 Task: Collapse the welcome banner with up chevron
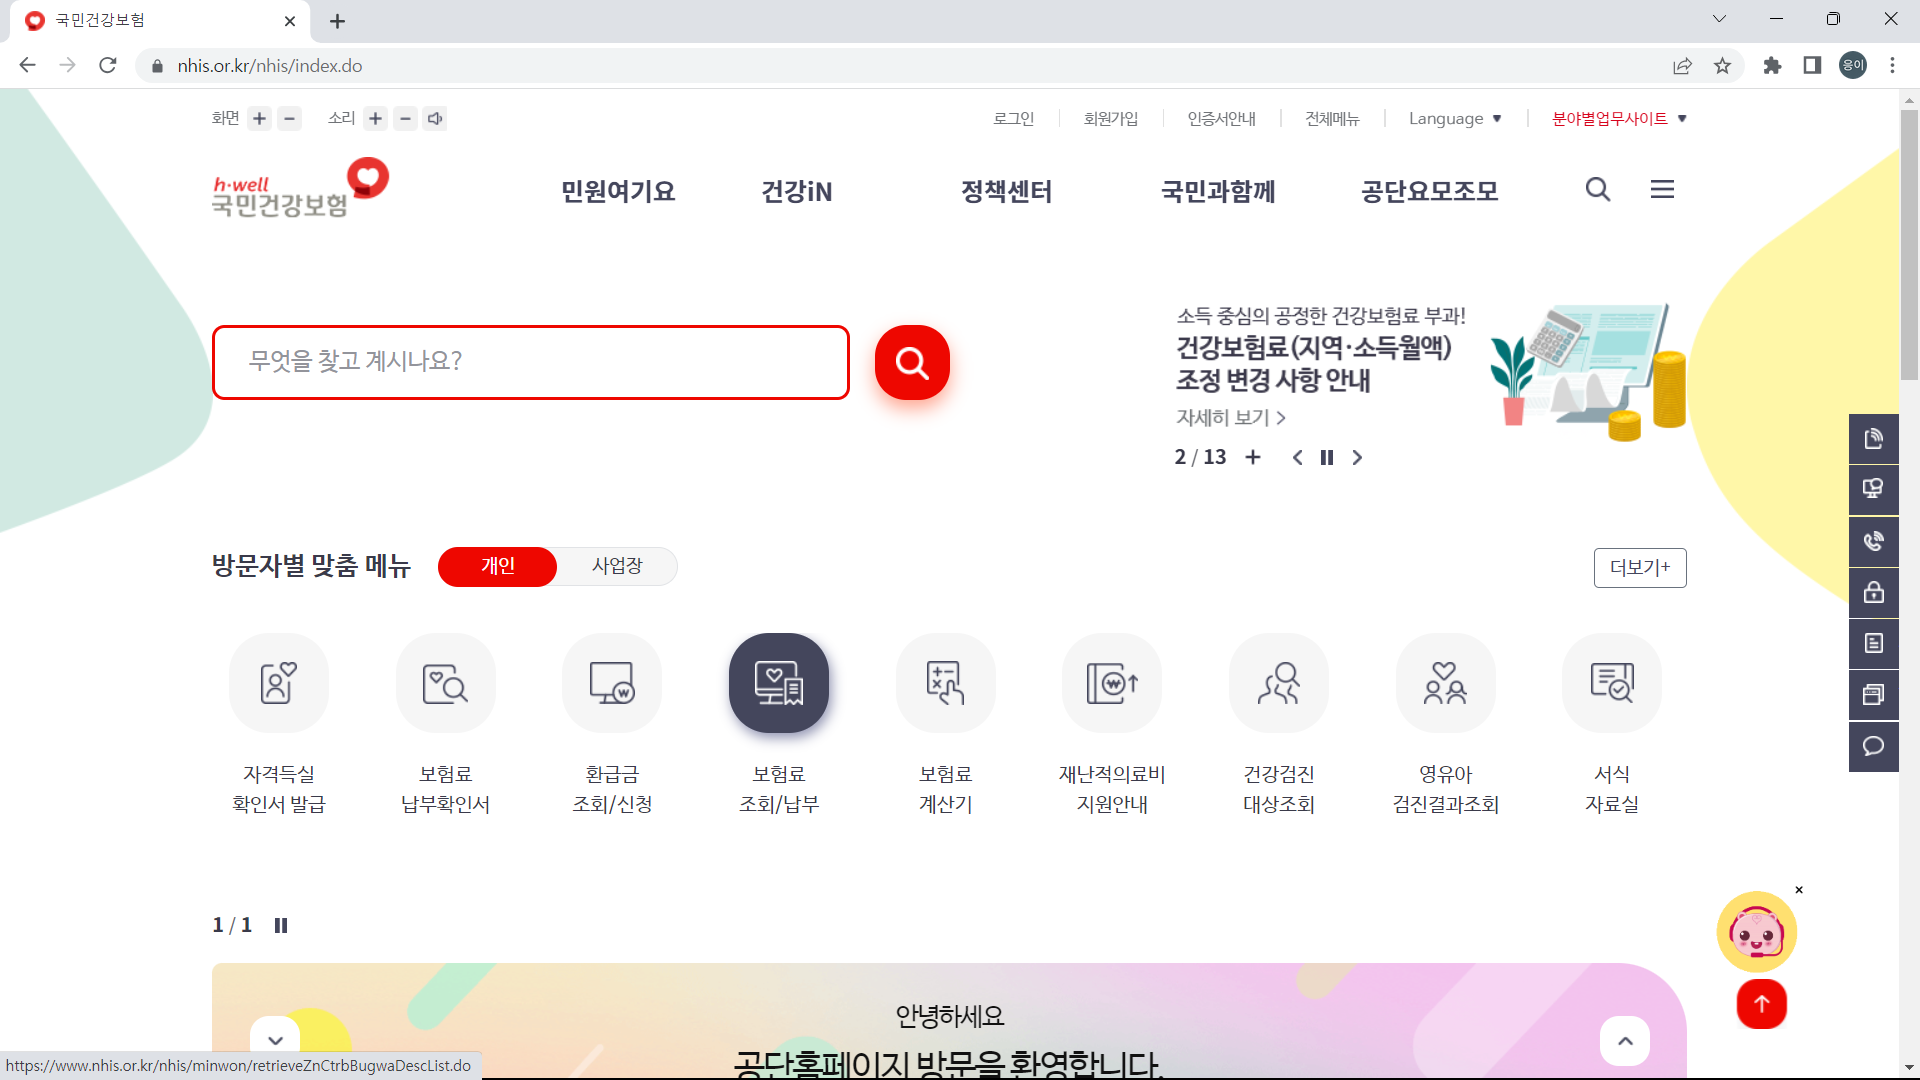pyautogui.click(x=1625, y=1041)
